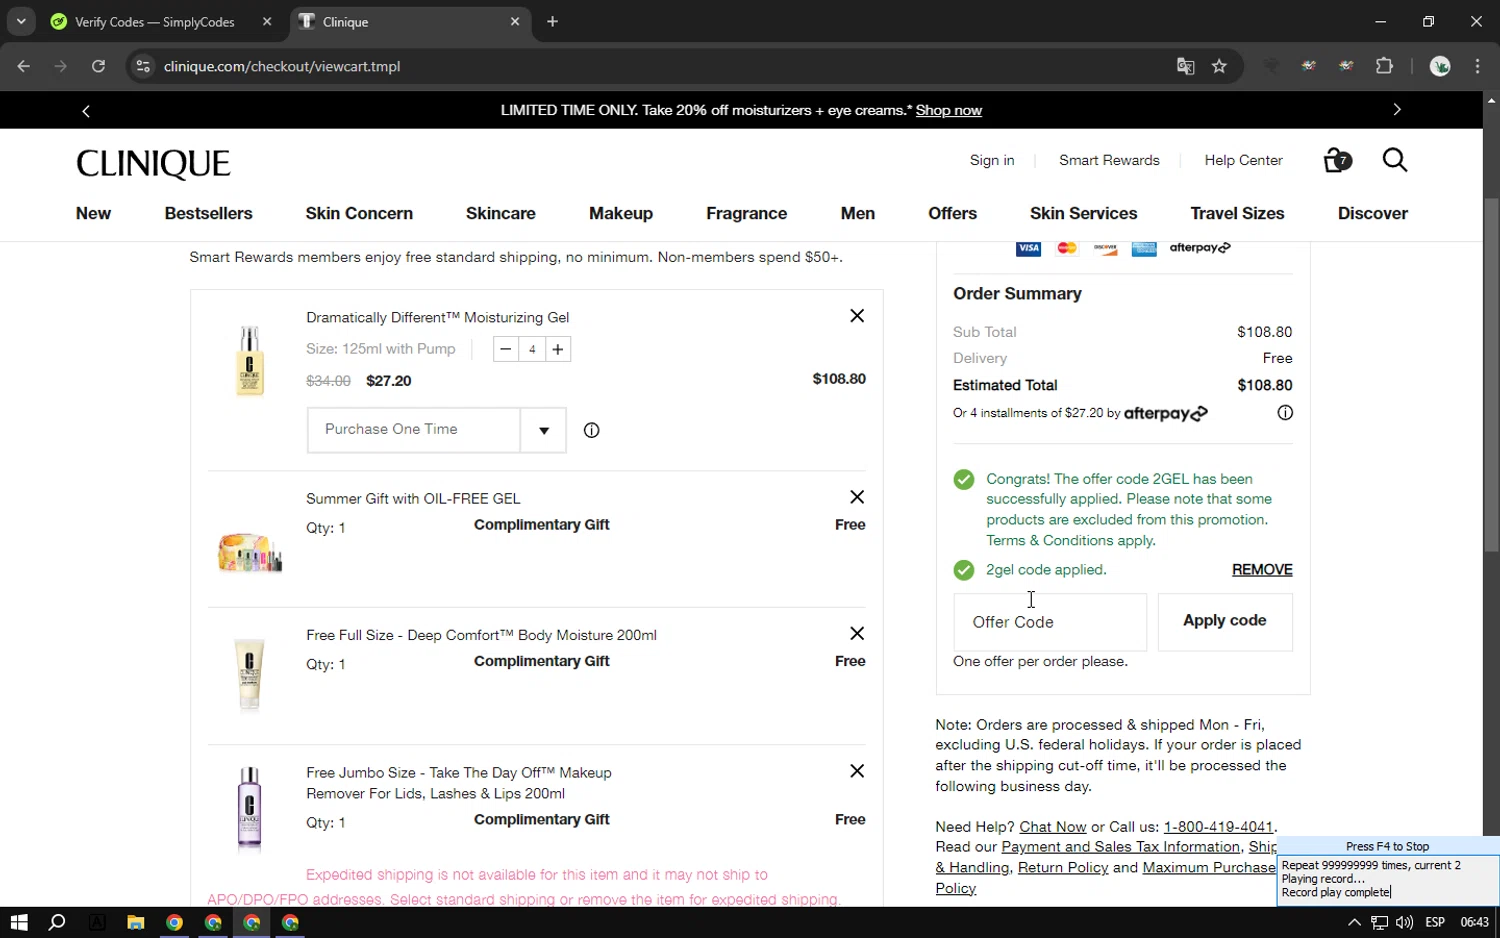Click the search magnifier icon
Image resolution: width=1500 pixels, height=938 pixels.
pos(1395,160)
